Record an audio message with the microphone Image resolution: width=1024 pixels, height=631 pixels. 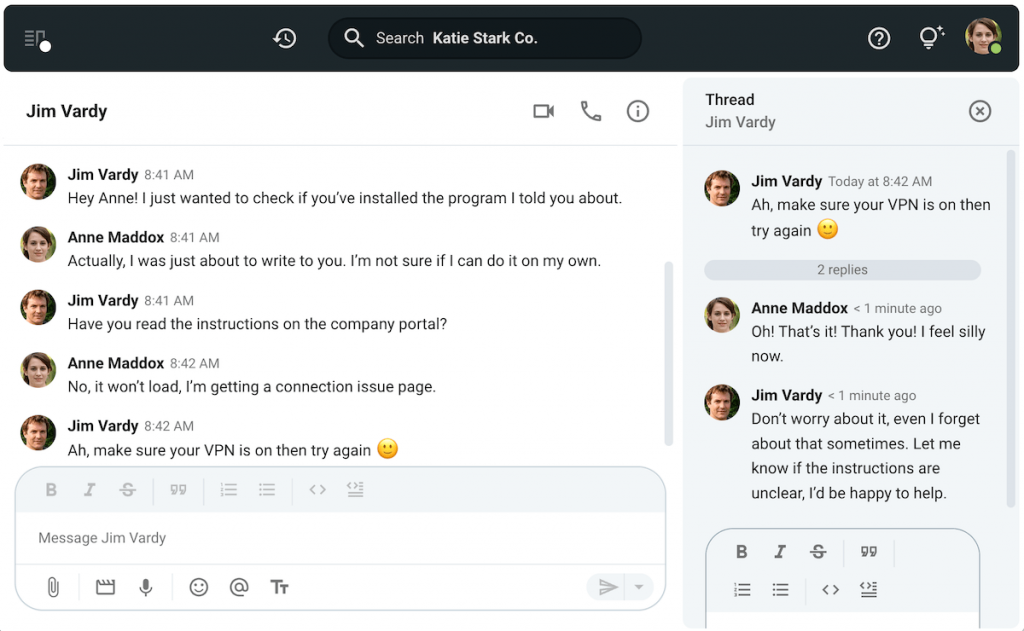(x=146, y=587)
